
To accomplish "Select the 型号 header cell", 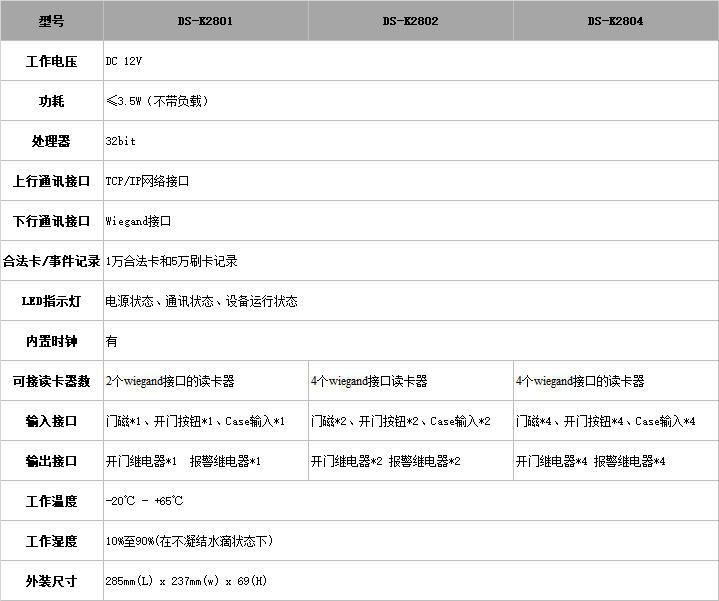I will click(51, 20).
